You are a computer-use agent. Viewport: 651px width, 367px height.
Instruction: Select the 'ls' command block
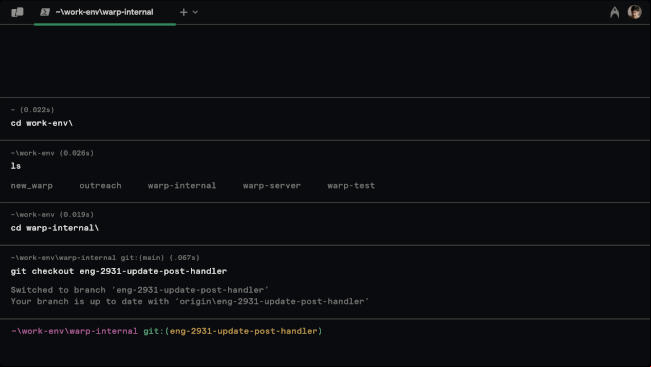[x=325, y=171]
